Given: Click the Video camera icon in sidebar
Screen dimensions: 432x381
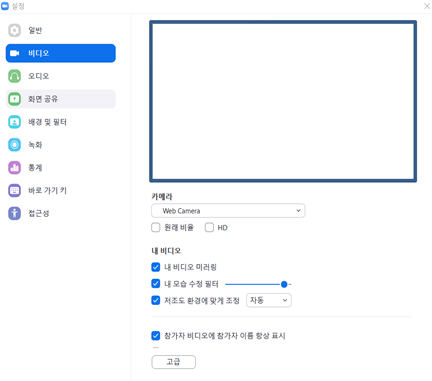Looking at the screenshot, I should (x=14, y=53).
